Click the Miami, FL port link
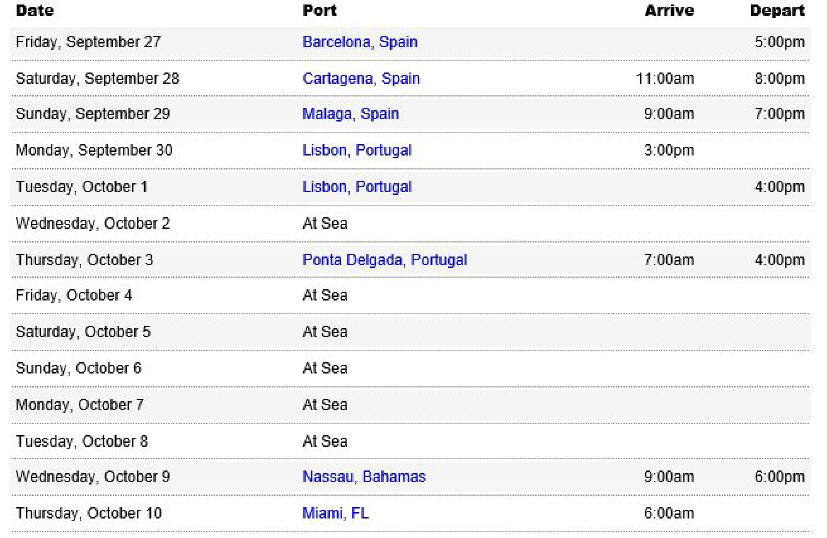The height and width of the screenshot is (538, 827). pos(335,513)
